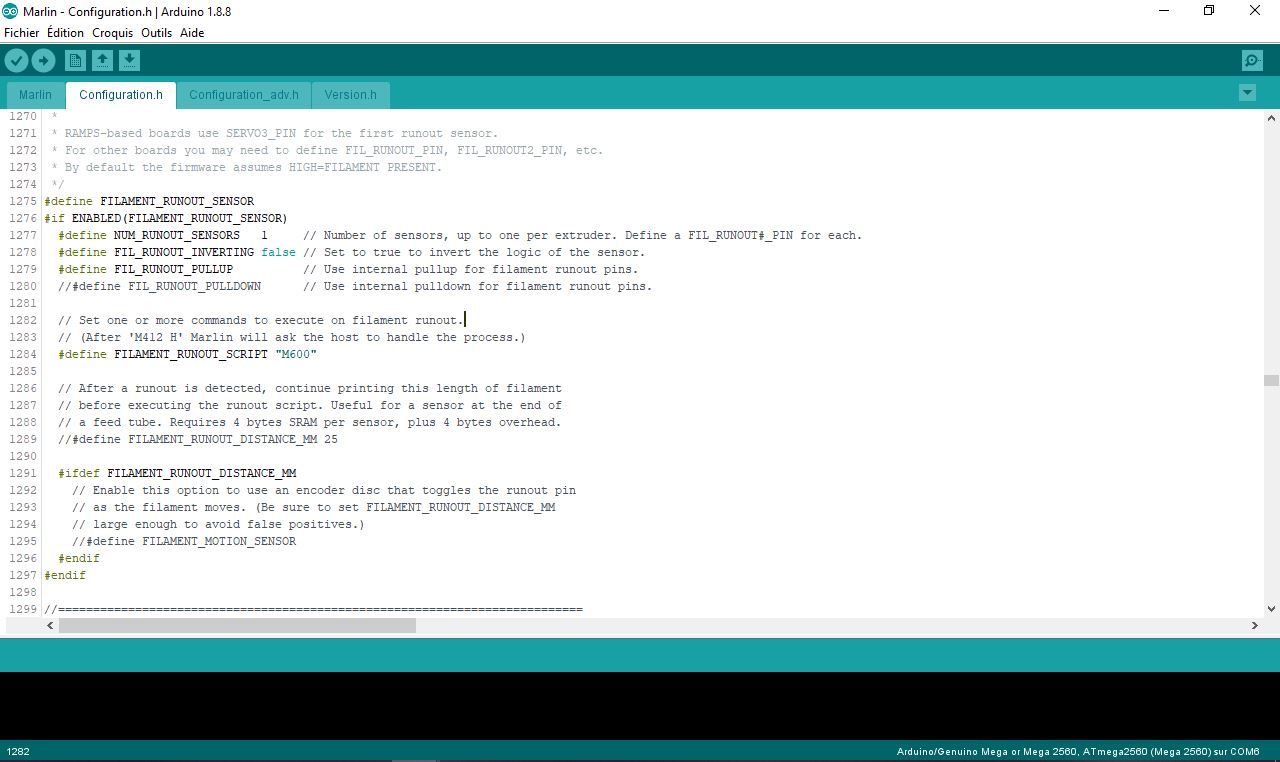Click 'large enough to avoid false positives' comment
This screenshot has width=1280, height=762.
point(218,524)
